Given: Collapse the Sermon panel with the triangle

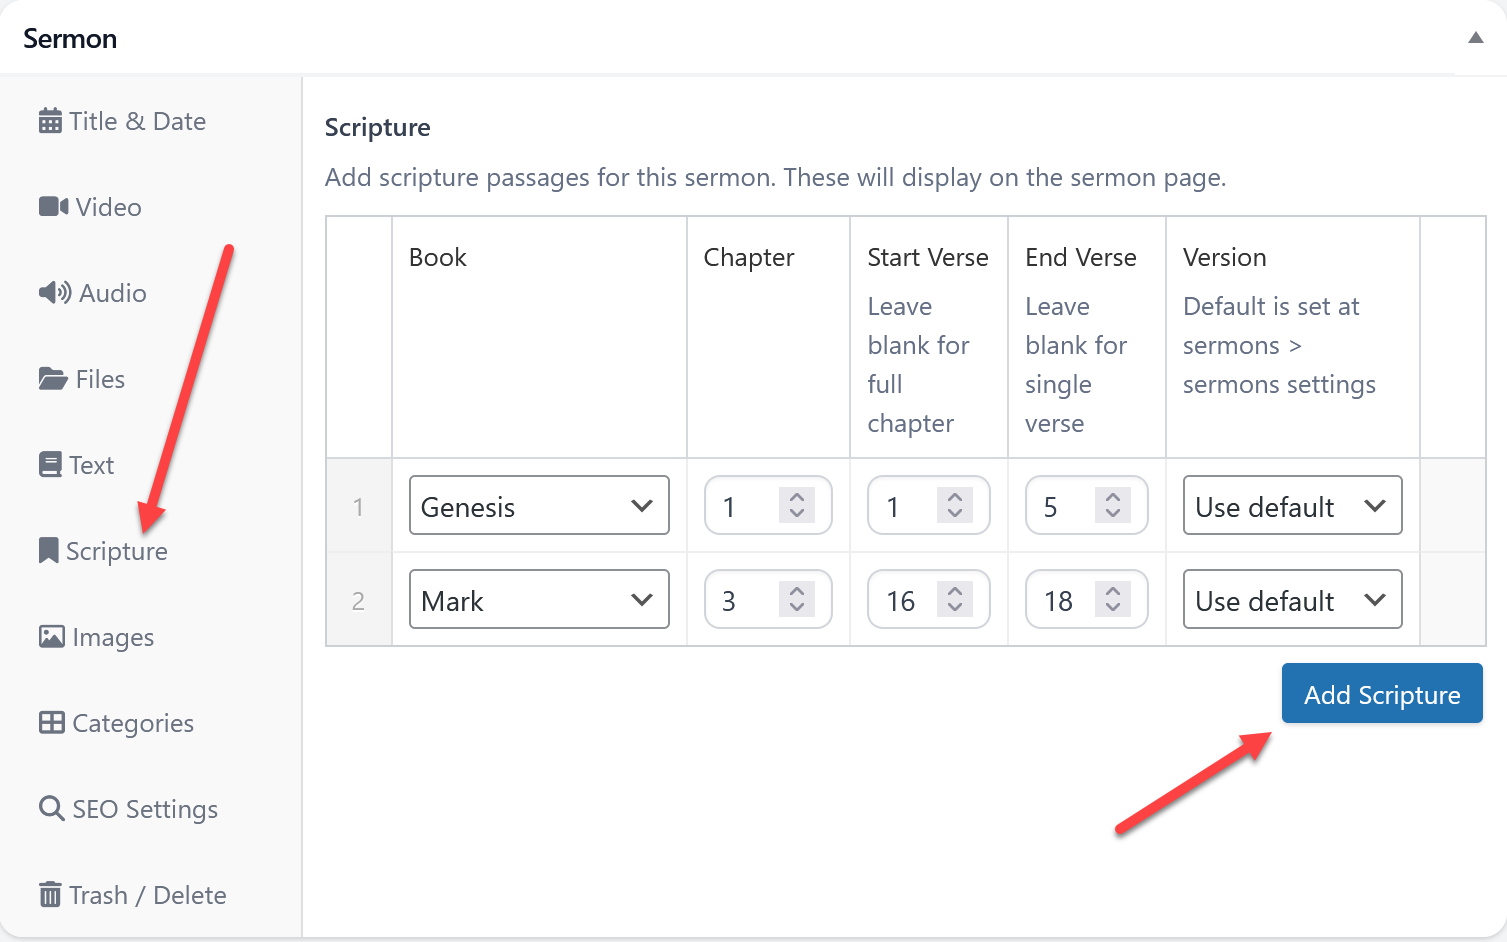Looking at the screenshot, I should click(x=1475, y=38).
